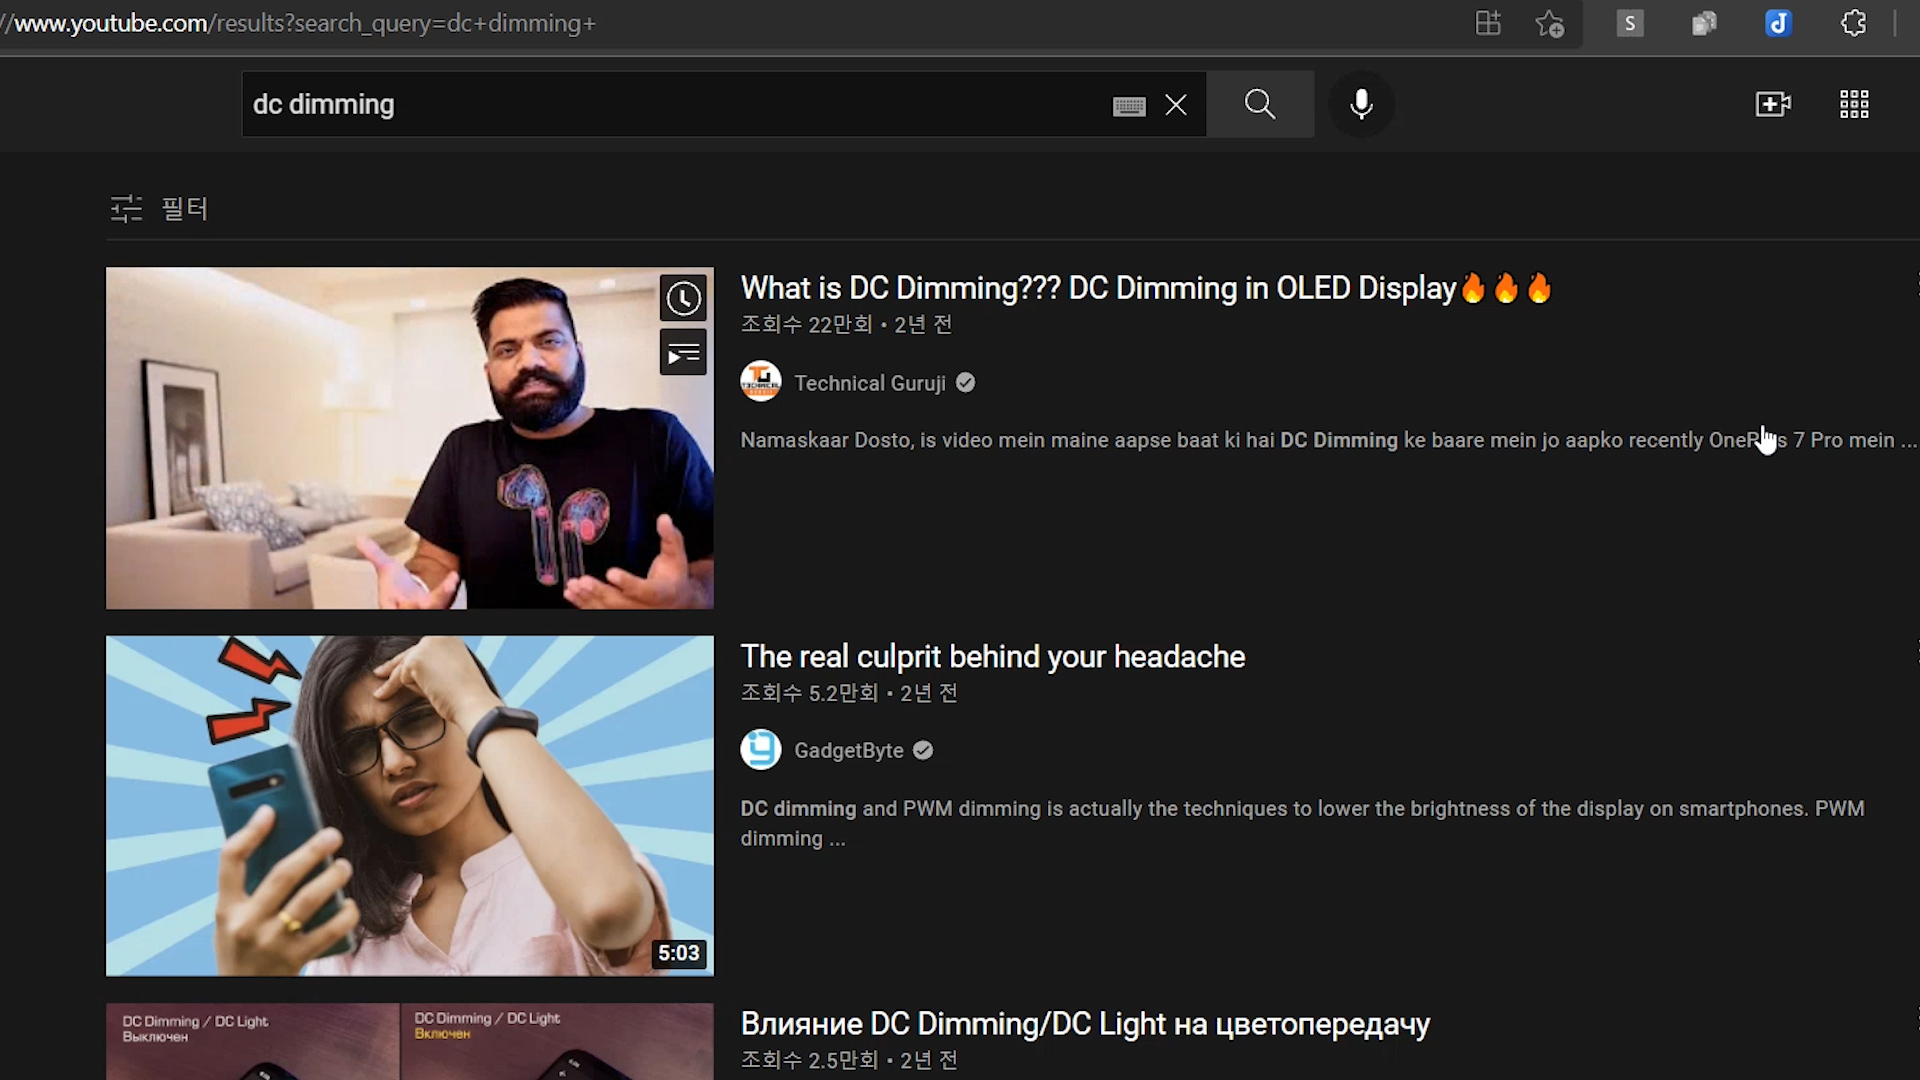The height and width of the screenshot is (1080, 1920).
Task: Expand the 필터 filter options
Action: point(160,208)
